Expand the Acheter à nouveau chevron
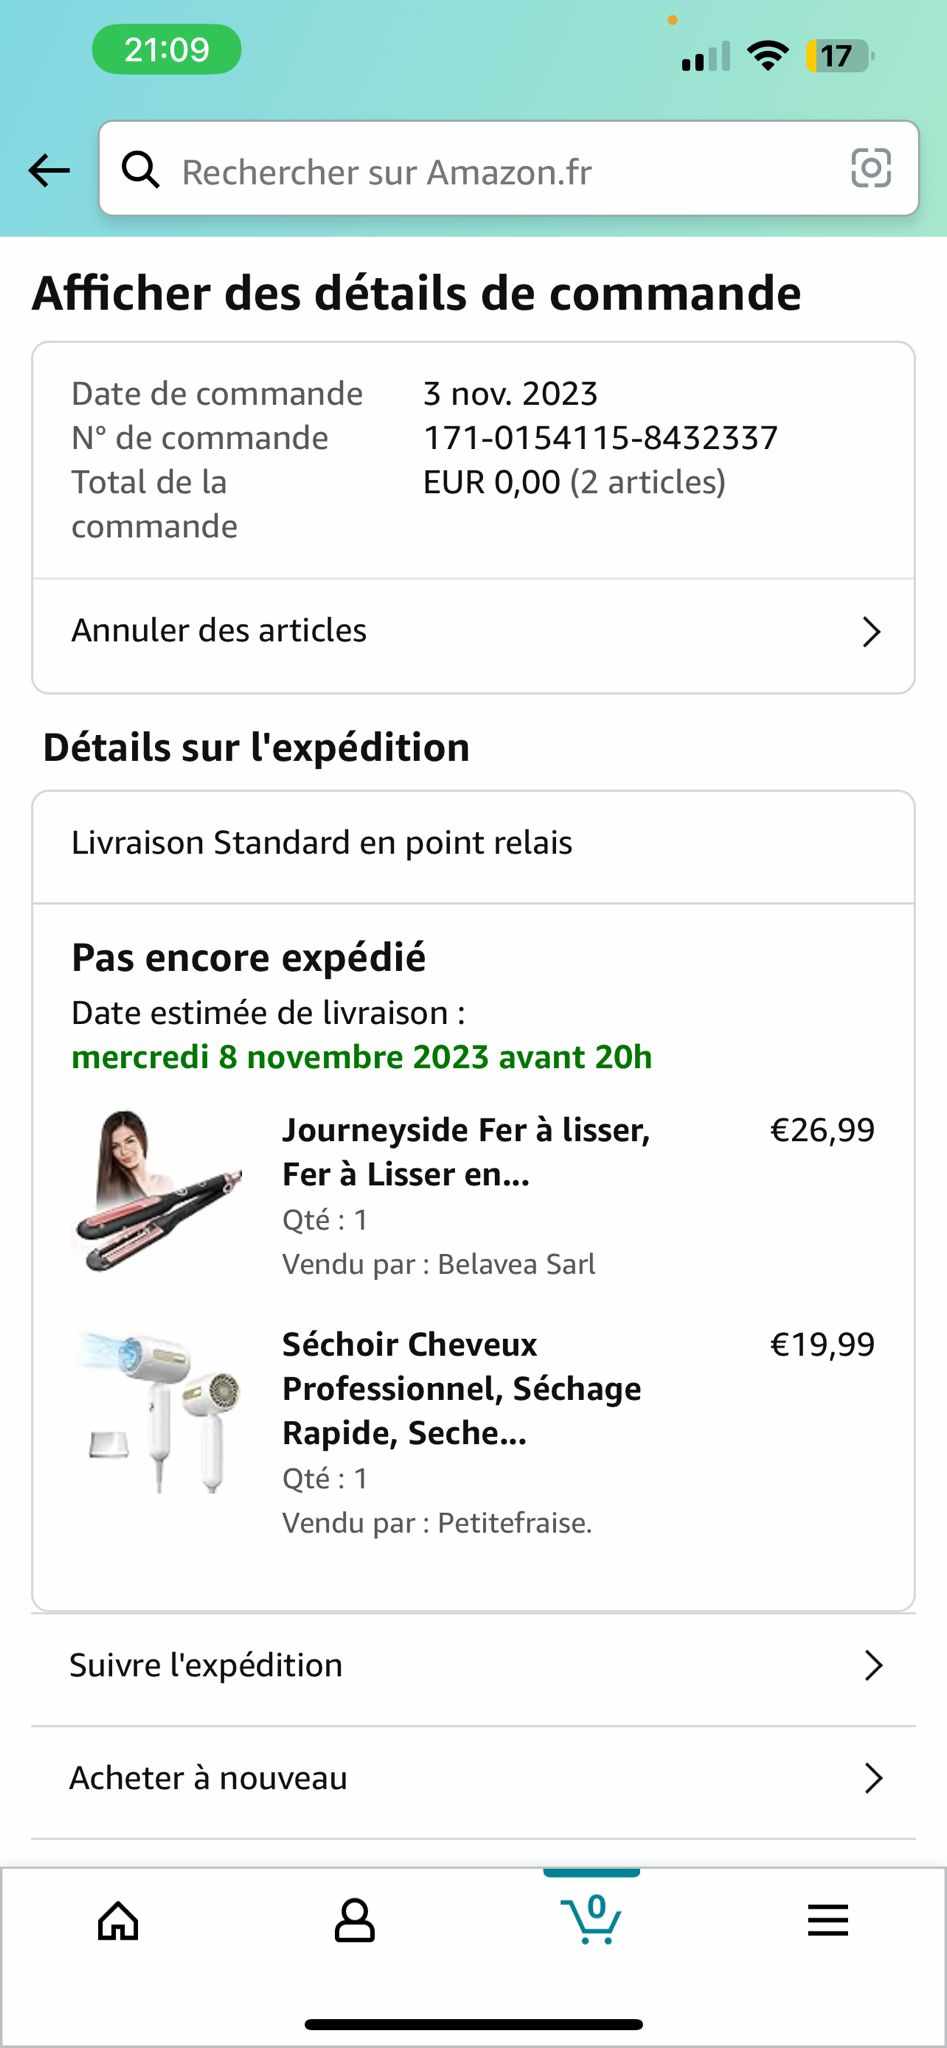 click(873, 1778)
